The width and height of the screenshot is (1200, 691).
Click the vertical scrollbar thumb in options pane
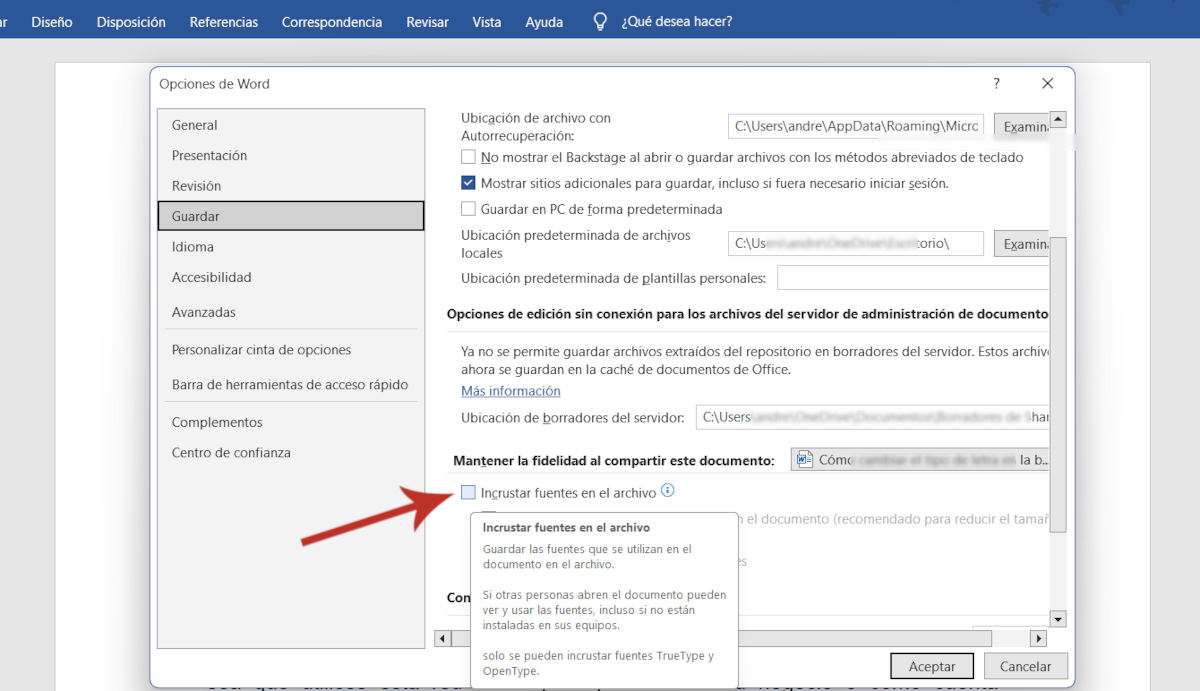click(1058, 385)
